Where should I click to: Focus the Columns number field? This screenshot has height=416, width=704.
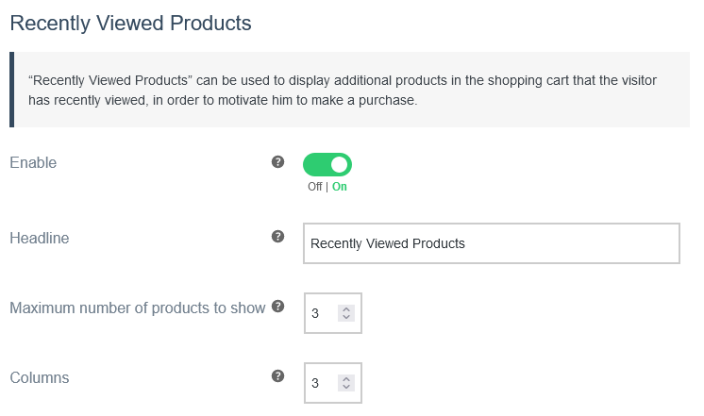point(320,383)
